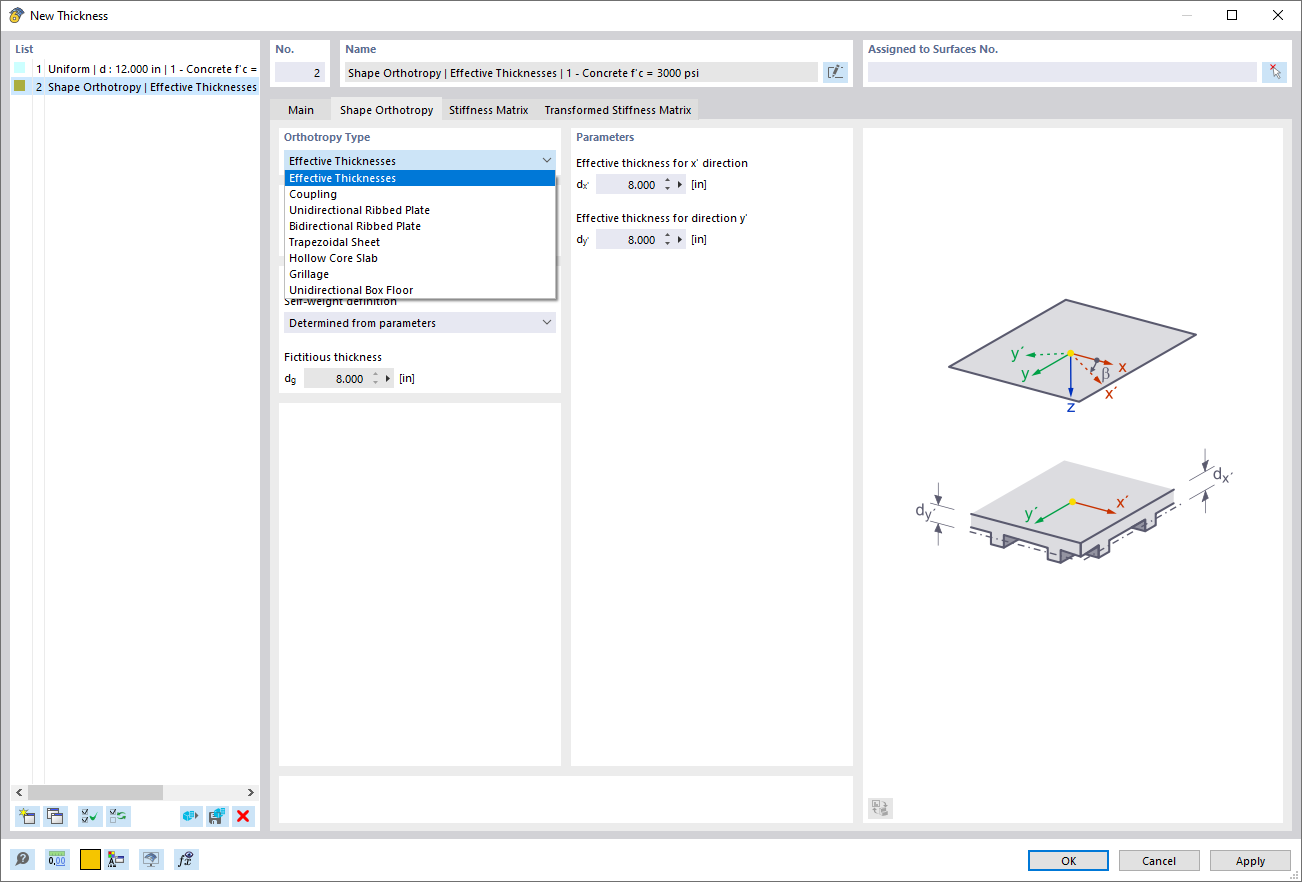Click the export thickness box icon
Image resolution: width=1302 pixels, height=882 pixels.
click(x=189, y=816)
